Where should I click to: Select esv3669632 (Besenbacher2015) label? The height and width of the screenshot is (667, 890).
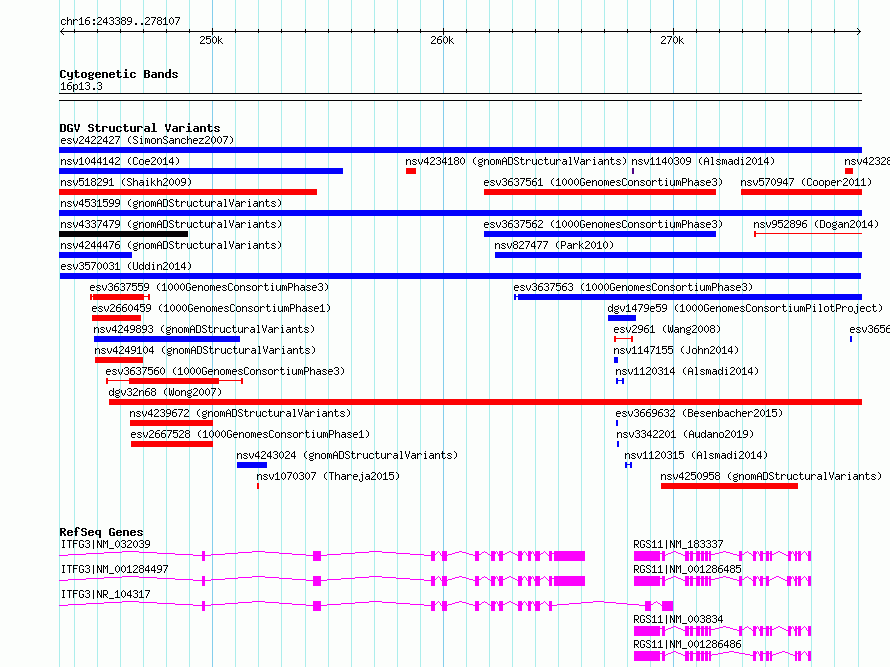pyautogui.click(x=699, y=413)
